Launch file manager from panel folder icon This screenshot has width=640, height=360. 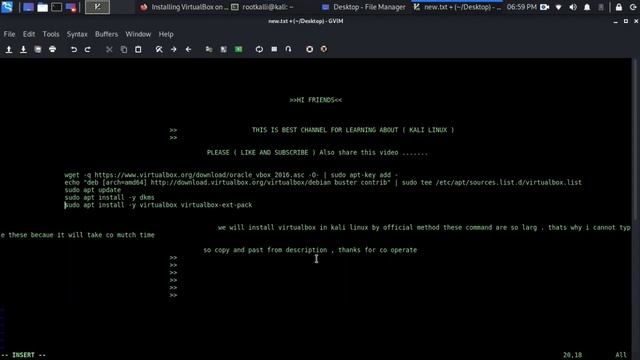tap(42, 7)
